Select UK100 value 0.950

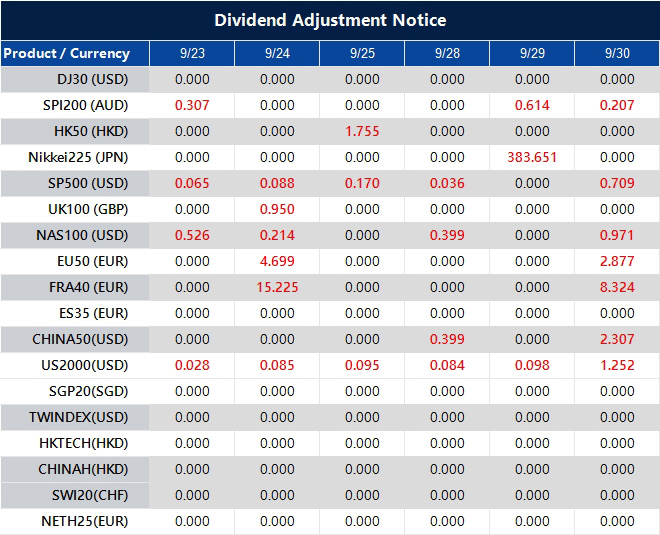point(277,210)
